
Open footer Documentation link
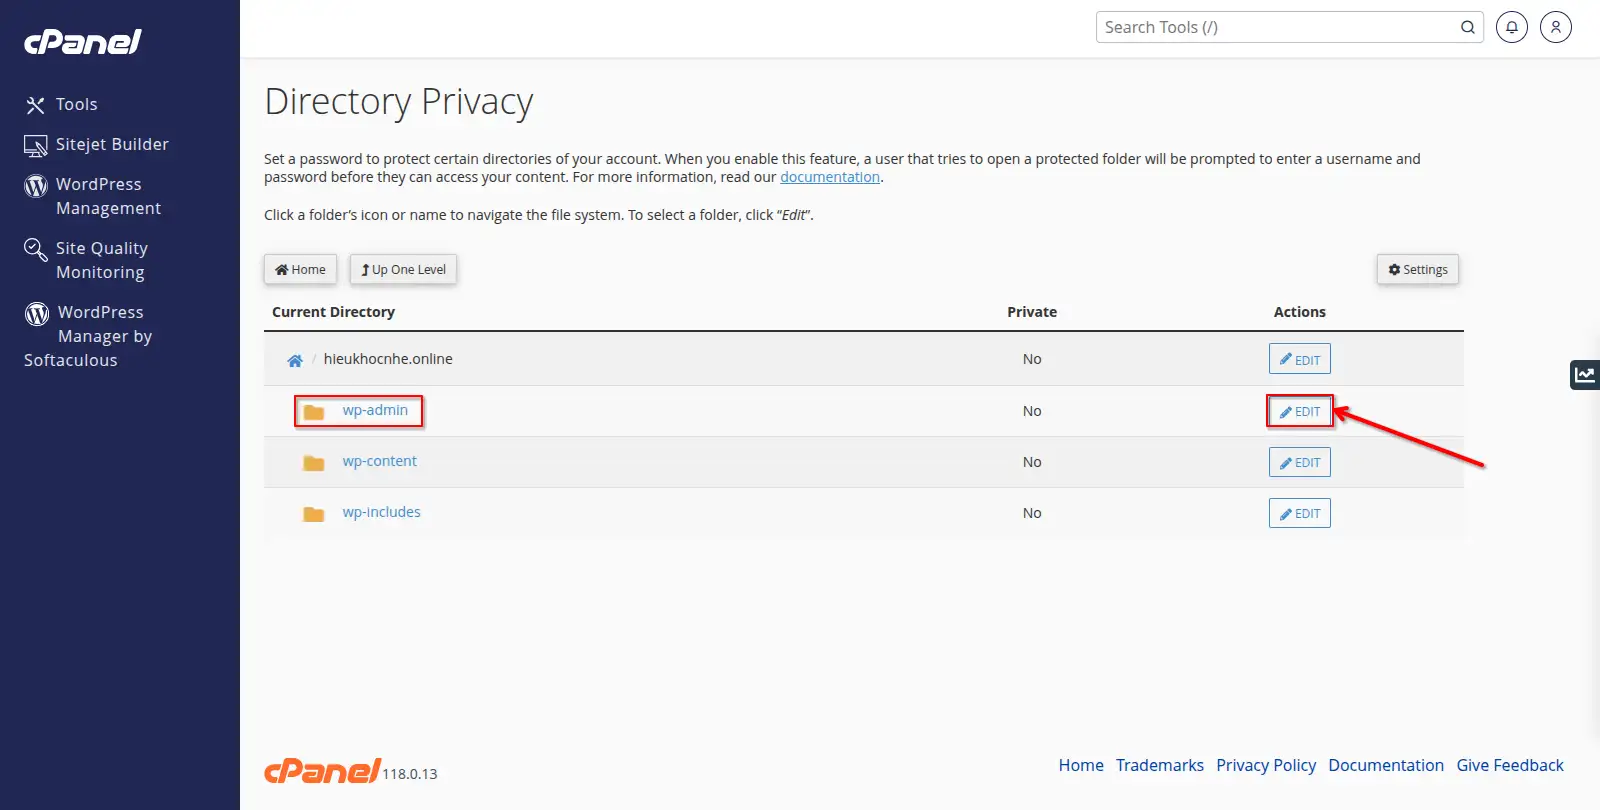click(x=1386, y=765)
